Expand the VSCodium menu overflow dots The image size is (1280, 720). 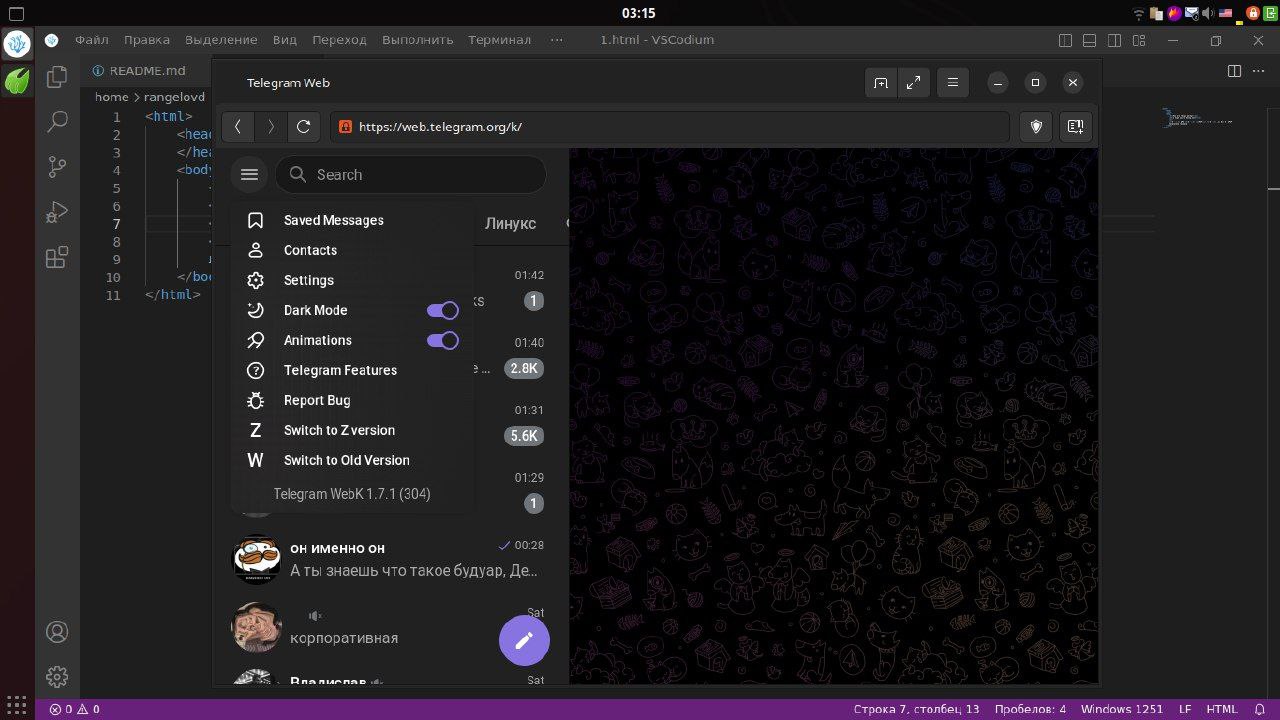click(557, 40)
